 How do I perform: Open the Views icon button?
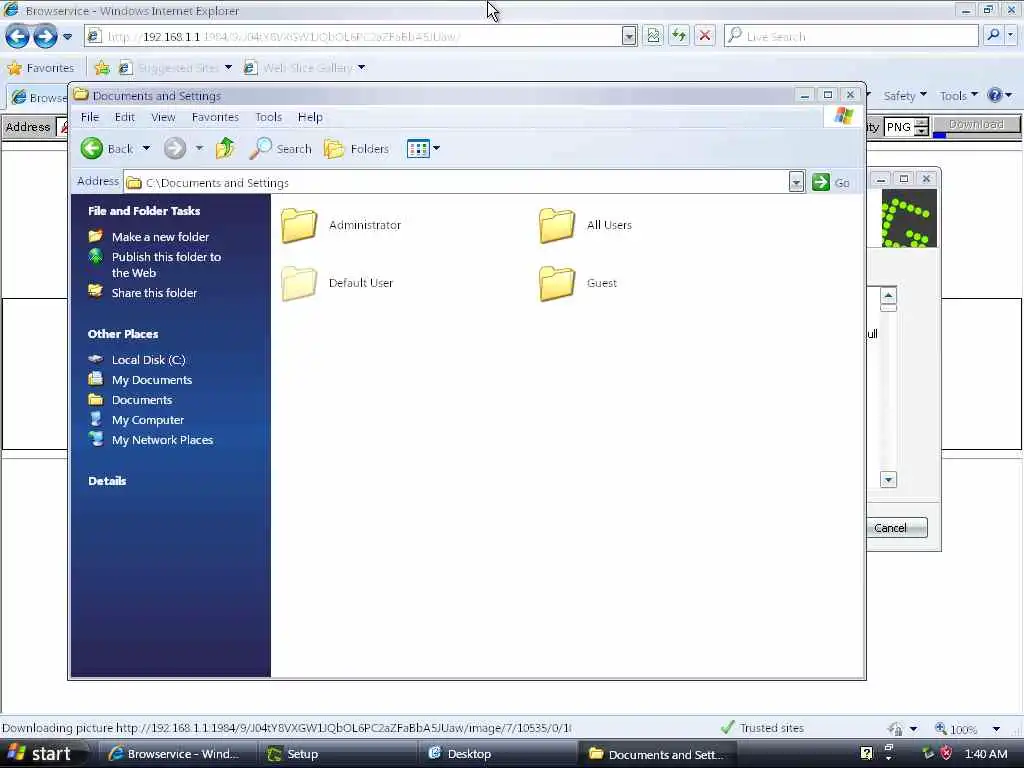[x=418, y=148]
